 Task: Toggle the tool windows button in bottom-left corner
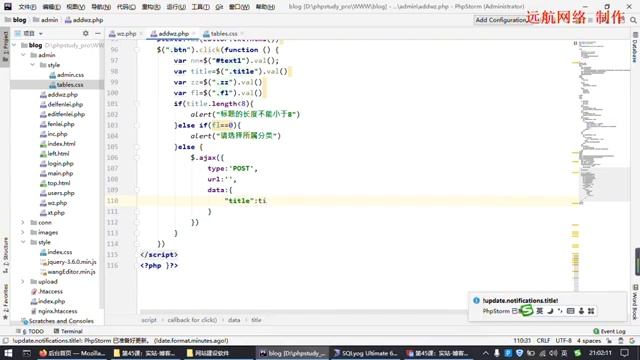click(x=6, y=341)
